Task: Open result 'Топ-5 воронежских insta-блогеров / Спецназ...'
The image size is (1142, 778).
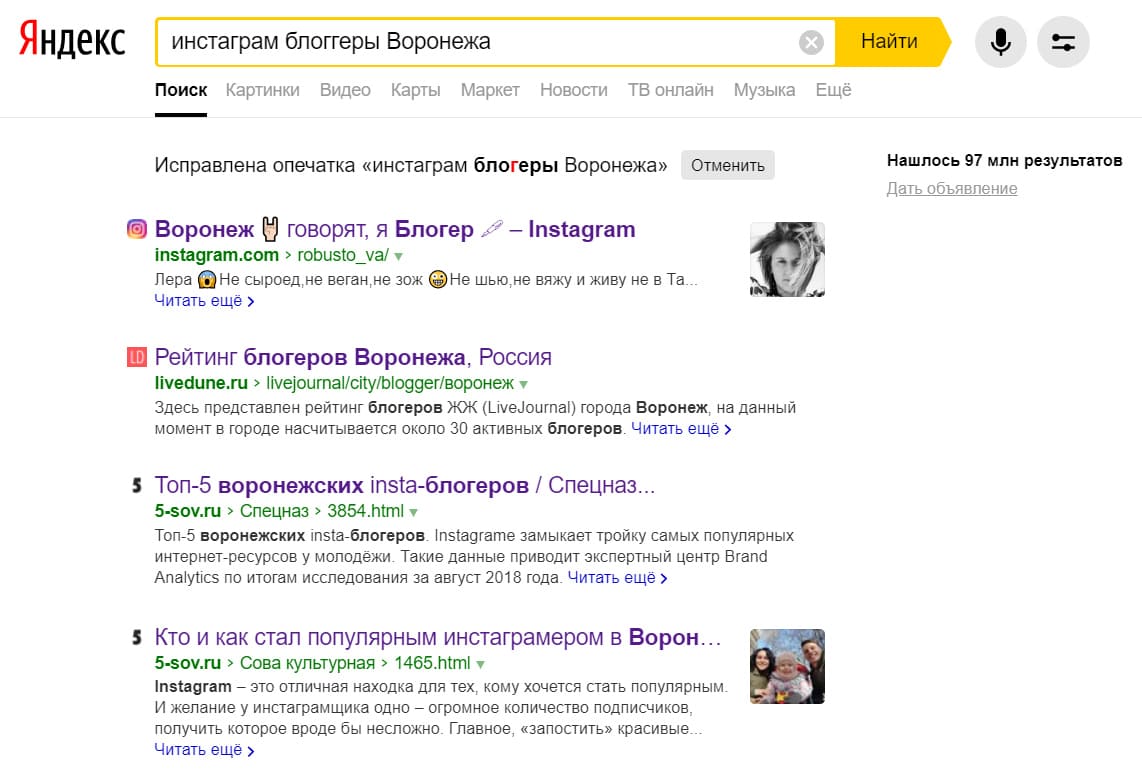Action: point(405,486)
